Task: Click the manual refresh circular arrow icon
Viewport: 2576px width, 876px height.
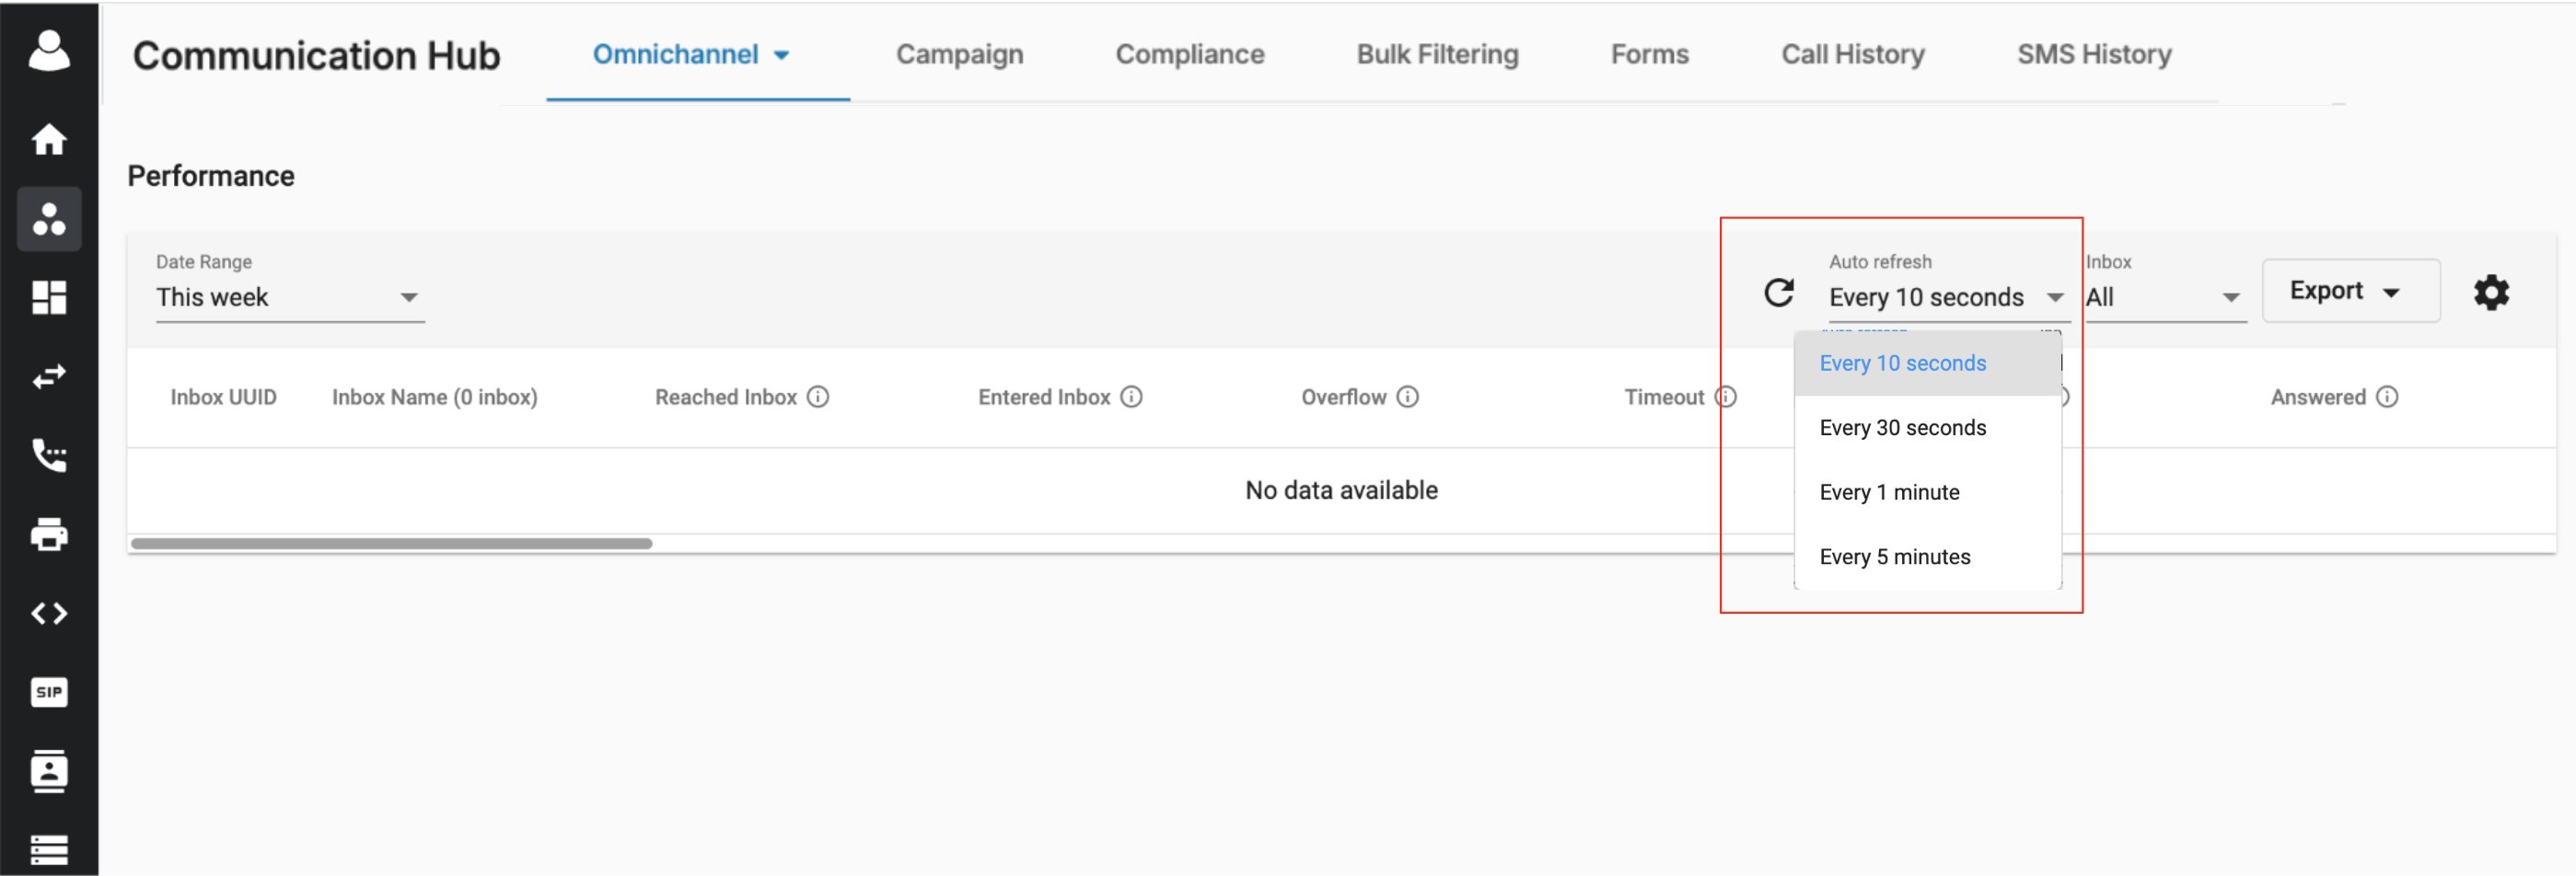Action: 1779,293
